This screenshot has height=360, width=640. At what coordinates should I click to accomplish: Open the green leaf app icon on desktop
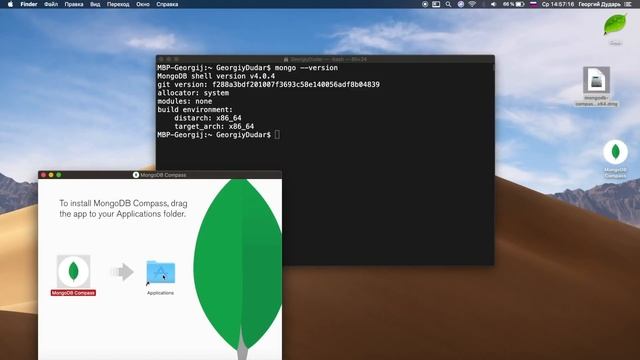pos(615,24)
